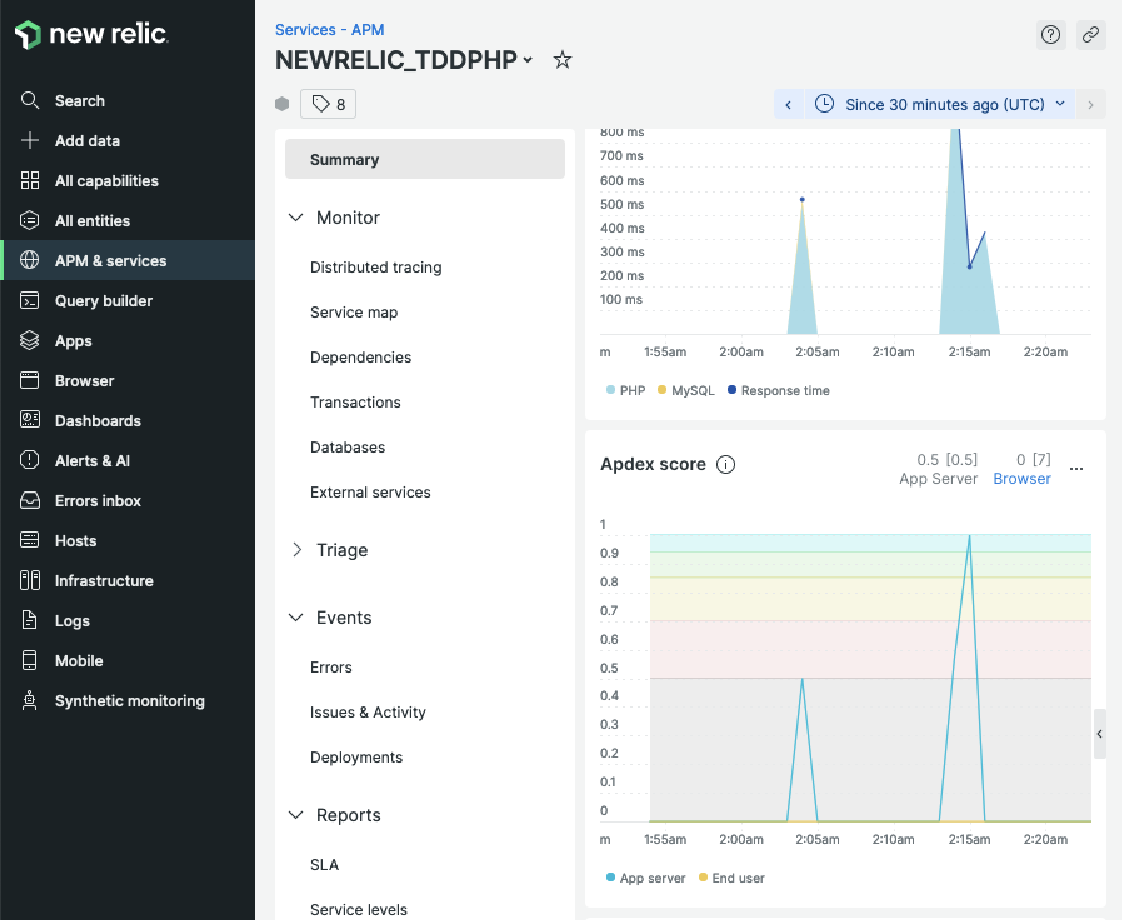Click the Browser Apdex link

(x=1022, y=479)
